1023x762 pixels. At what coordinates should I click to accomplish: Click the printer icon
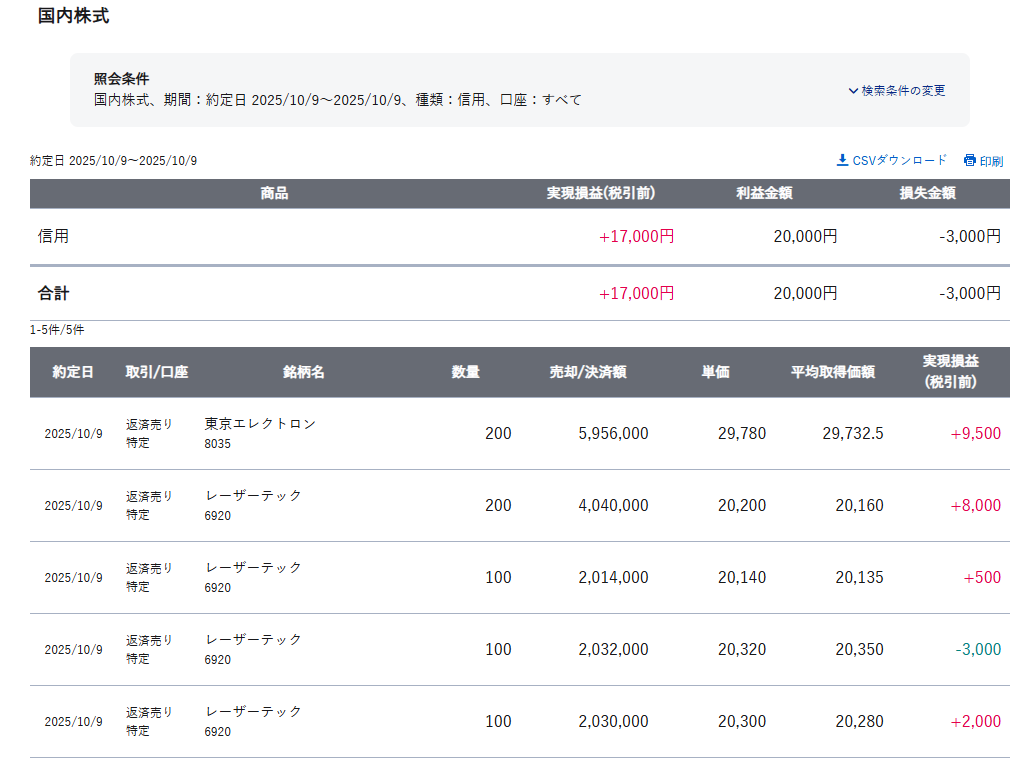click(969, 161)
